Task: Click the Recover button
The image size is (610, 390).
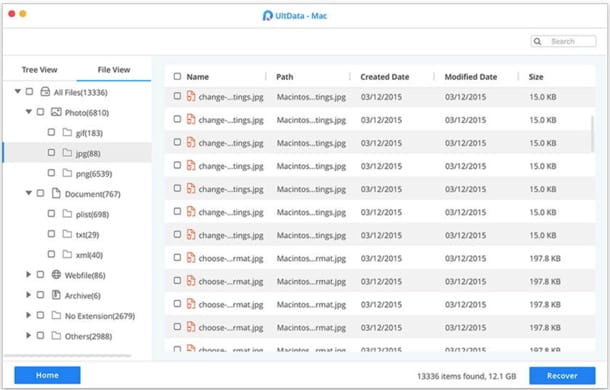Action: click(x=562, y=376)
